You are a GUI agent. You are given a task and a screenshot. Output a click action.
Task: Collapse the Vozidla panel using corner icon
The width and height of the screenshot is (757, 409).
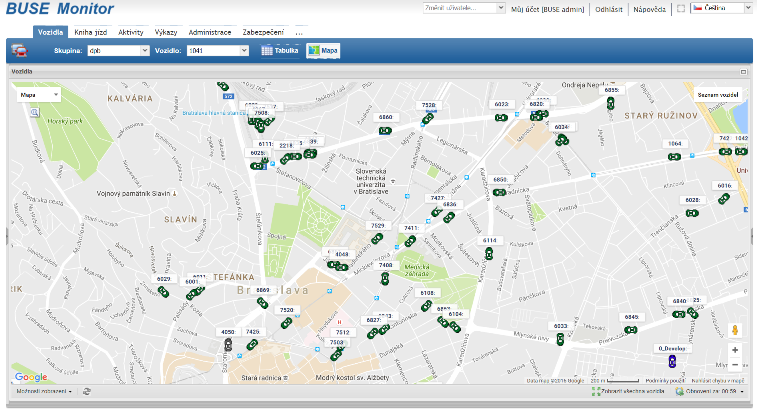coord(743,72)
